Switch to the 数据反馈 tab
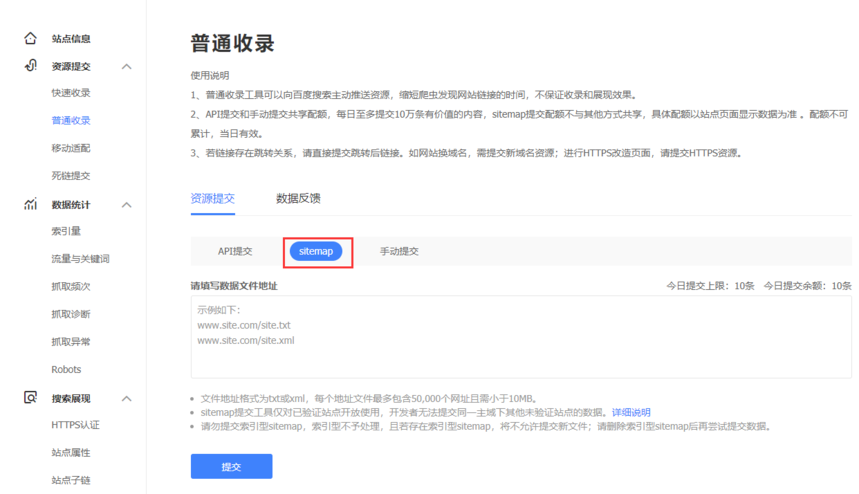 (x=298, y=198)
